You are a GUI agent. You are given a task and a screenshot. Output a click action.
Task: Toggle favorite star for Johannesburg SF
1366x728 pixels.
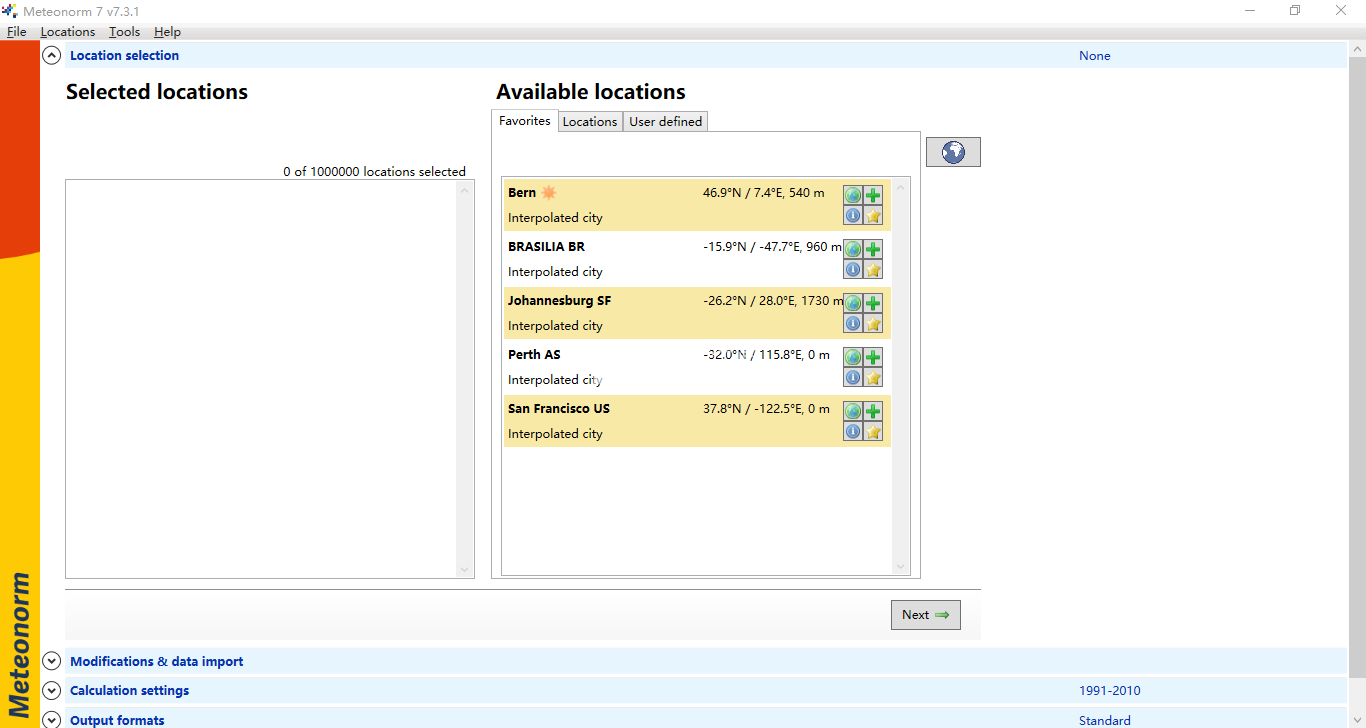pyautogui.click(x=873, y=323)
